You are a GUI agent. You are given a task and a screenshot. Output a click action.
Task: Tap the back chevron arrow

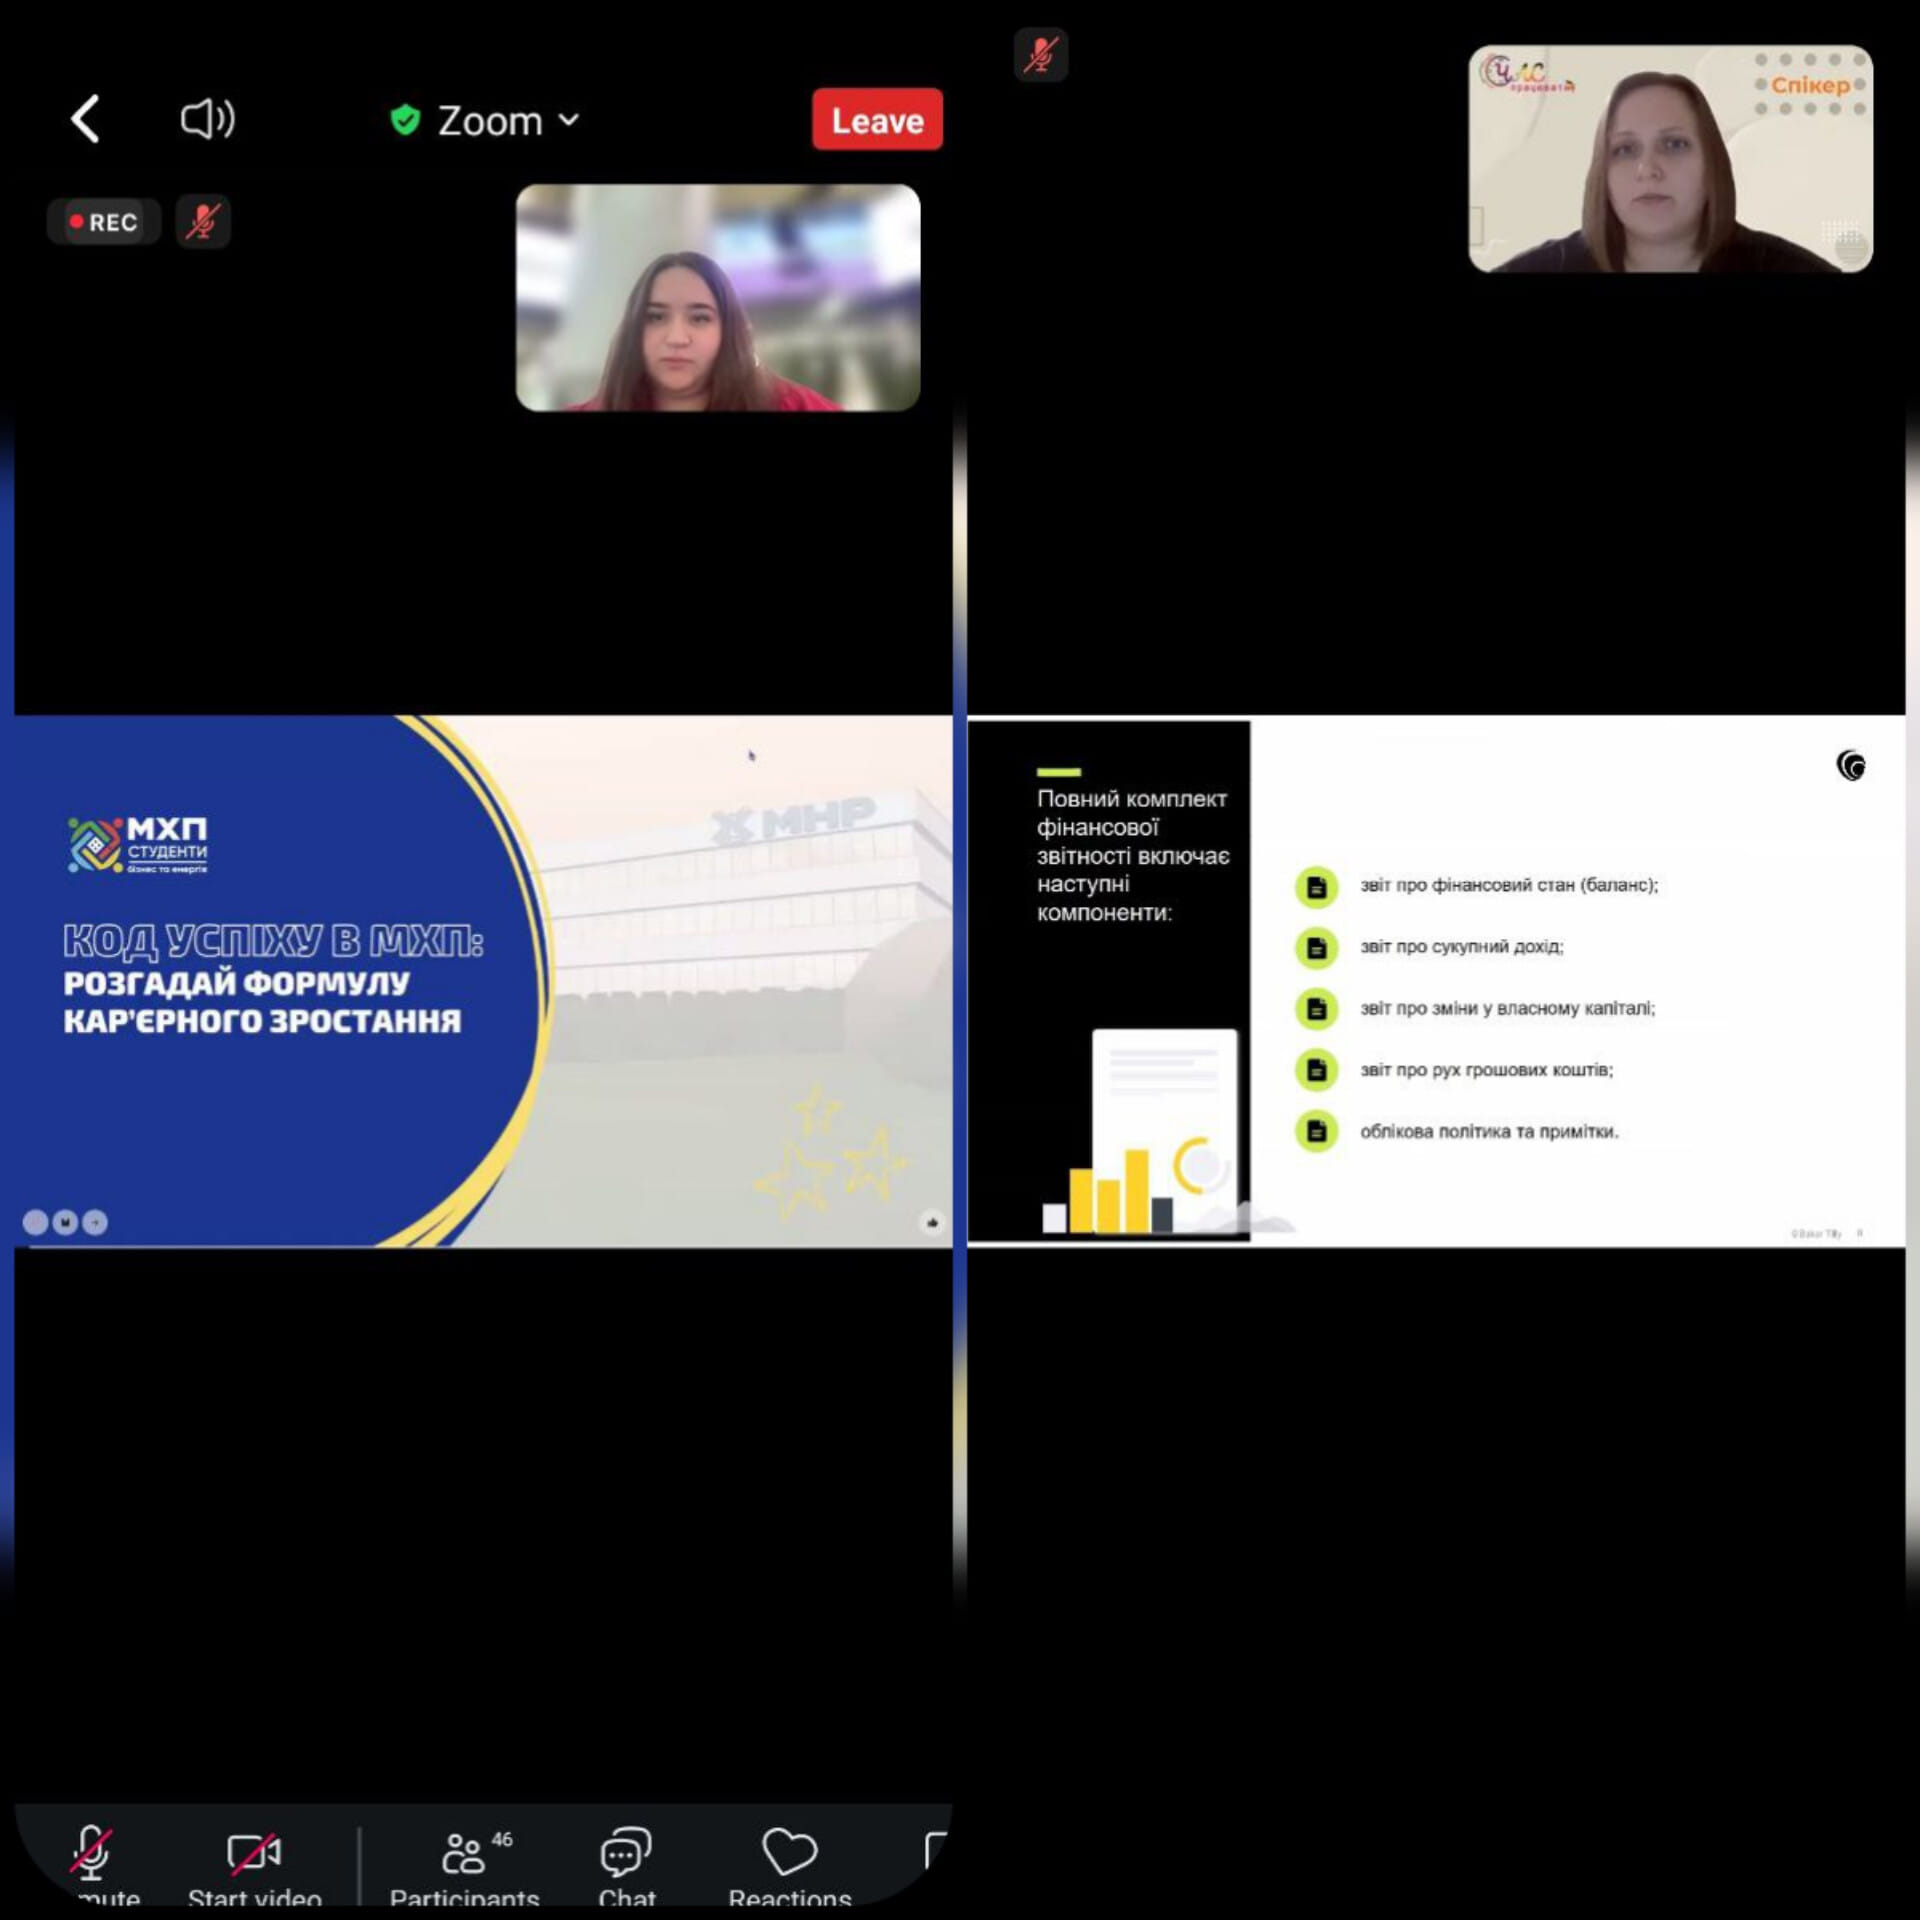pyautogui.click(x=86, y=119)
